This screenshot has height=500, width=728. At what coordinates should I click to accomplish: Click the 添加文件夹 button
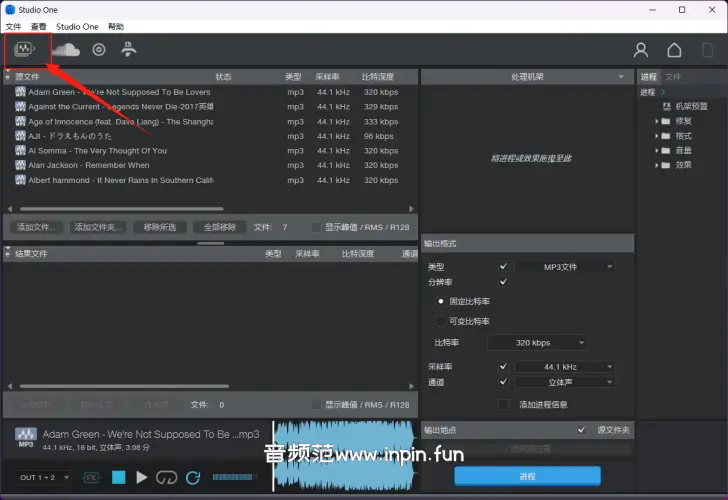tap(98, 227)
